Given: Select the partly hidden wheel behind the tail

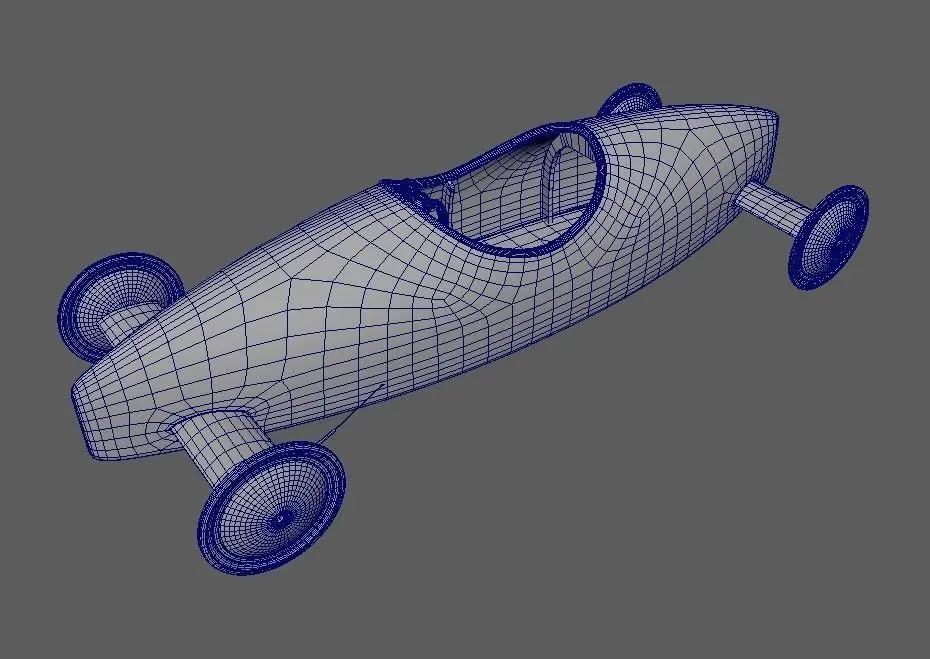Looking at the screenshot, I should click(629, 98).
